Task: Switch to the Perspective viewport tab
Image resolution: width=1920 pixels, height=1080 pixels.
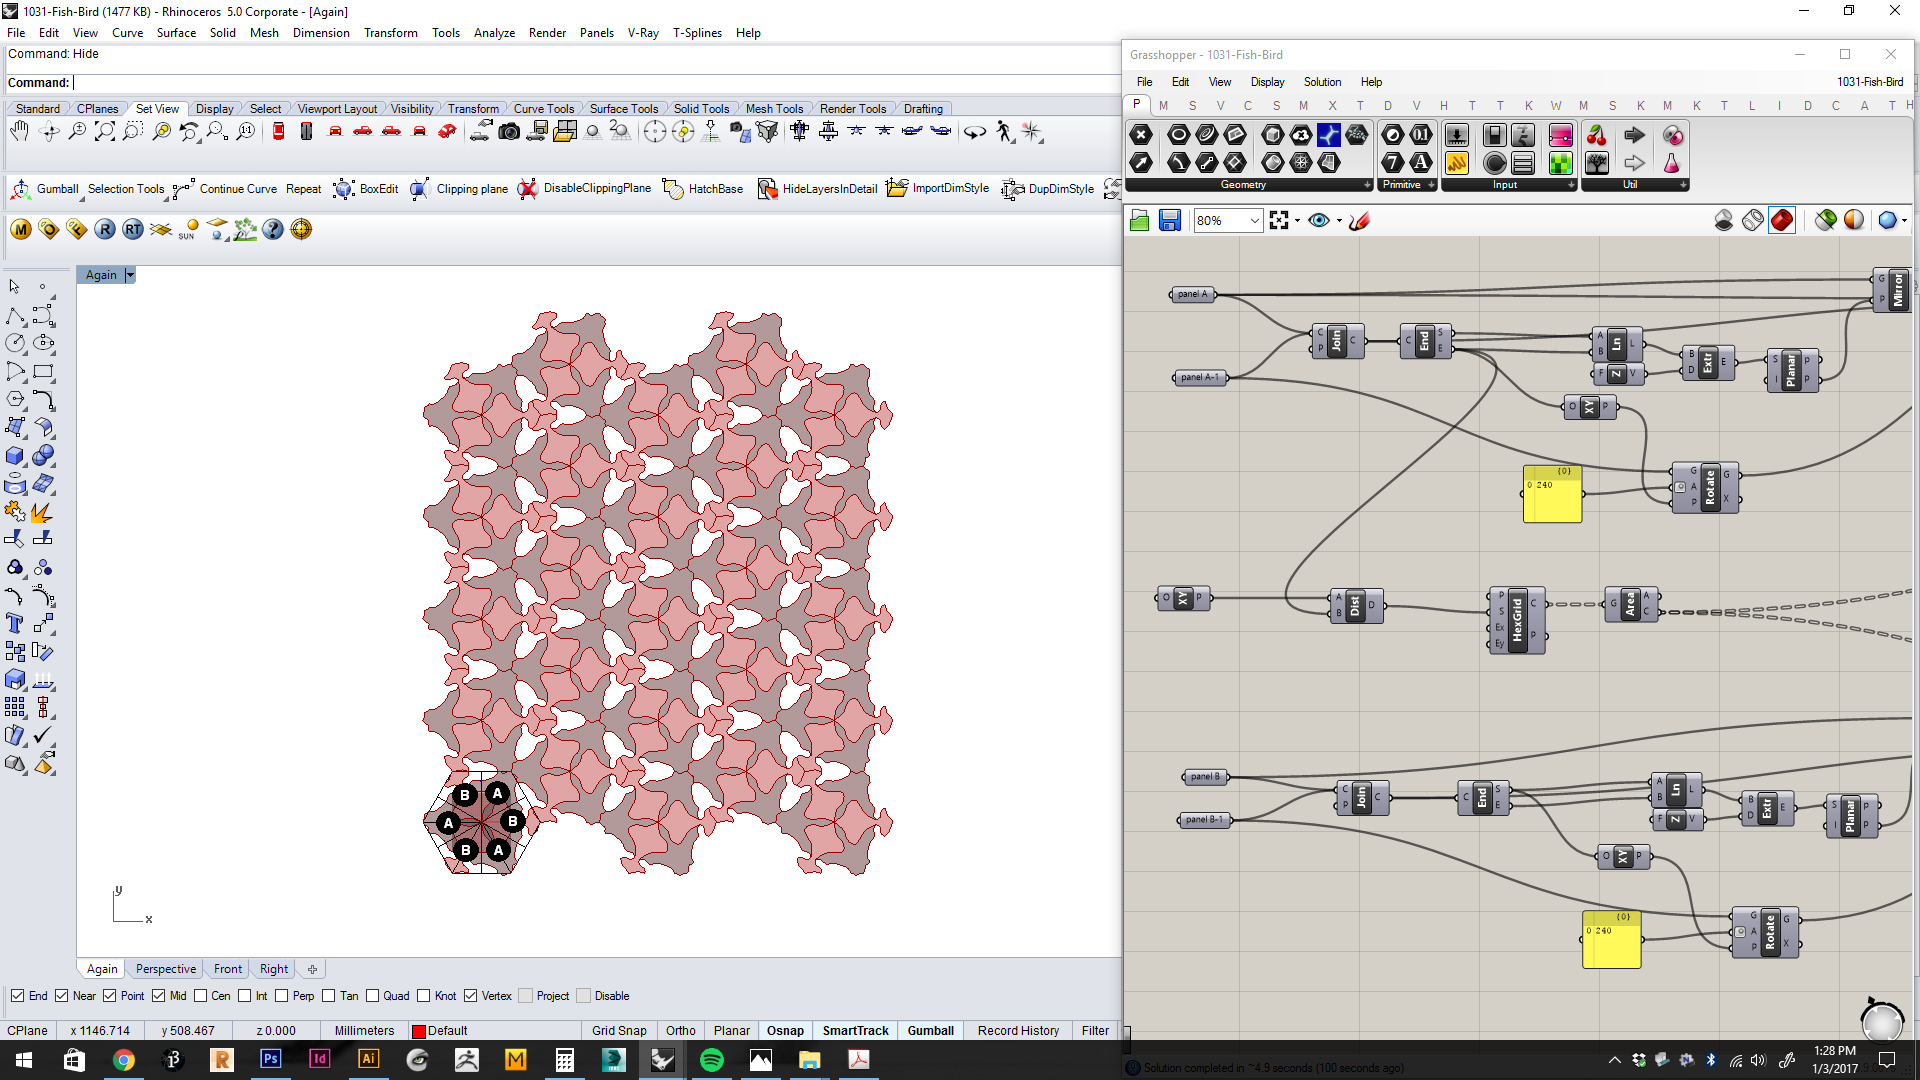Action: [x=166, y=969]
